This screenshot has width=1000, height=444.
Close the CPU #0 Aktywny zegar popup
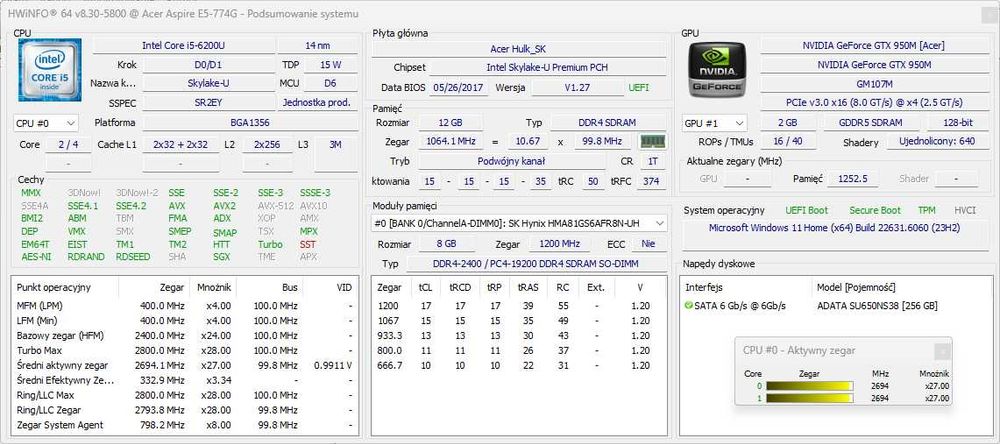pos(942,351)
